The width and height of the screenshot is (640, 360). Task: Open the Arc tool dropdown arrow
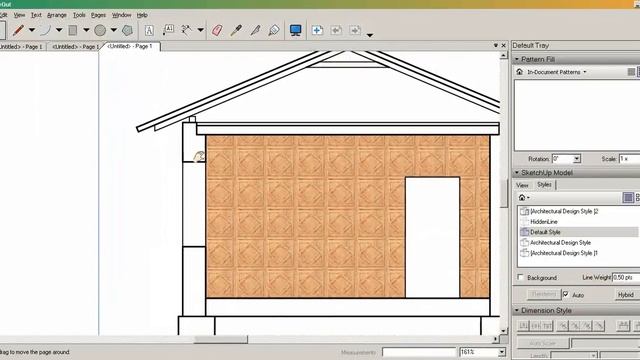point(59,30)
